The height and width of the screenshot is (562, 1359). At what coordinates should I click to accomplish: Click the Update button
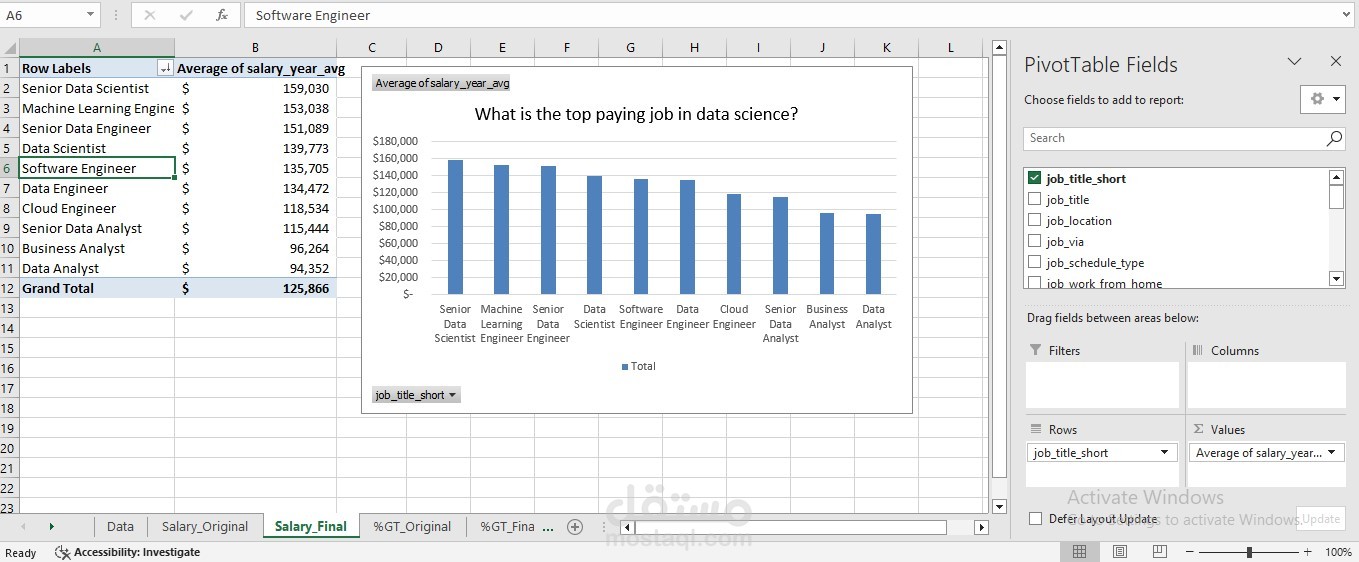point(1321,519)
